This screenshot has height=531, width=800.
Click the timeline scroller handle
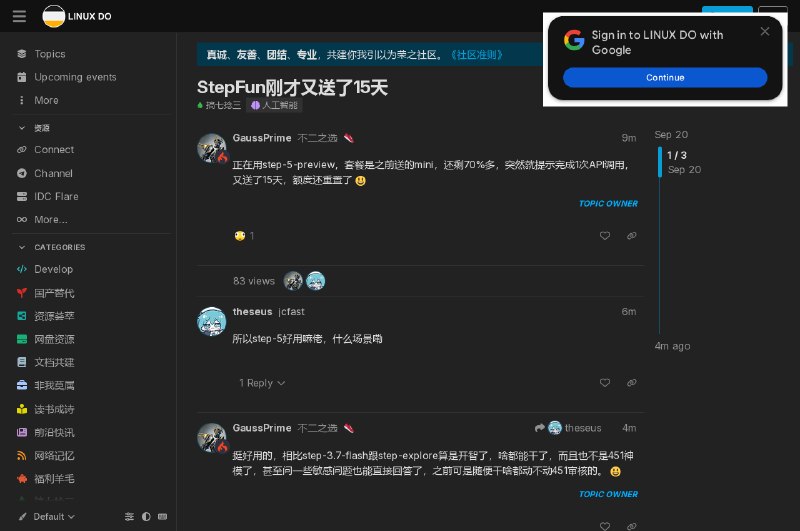coord(660,162)
